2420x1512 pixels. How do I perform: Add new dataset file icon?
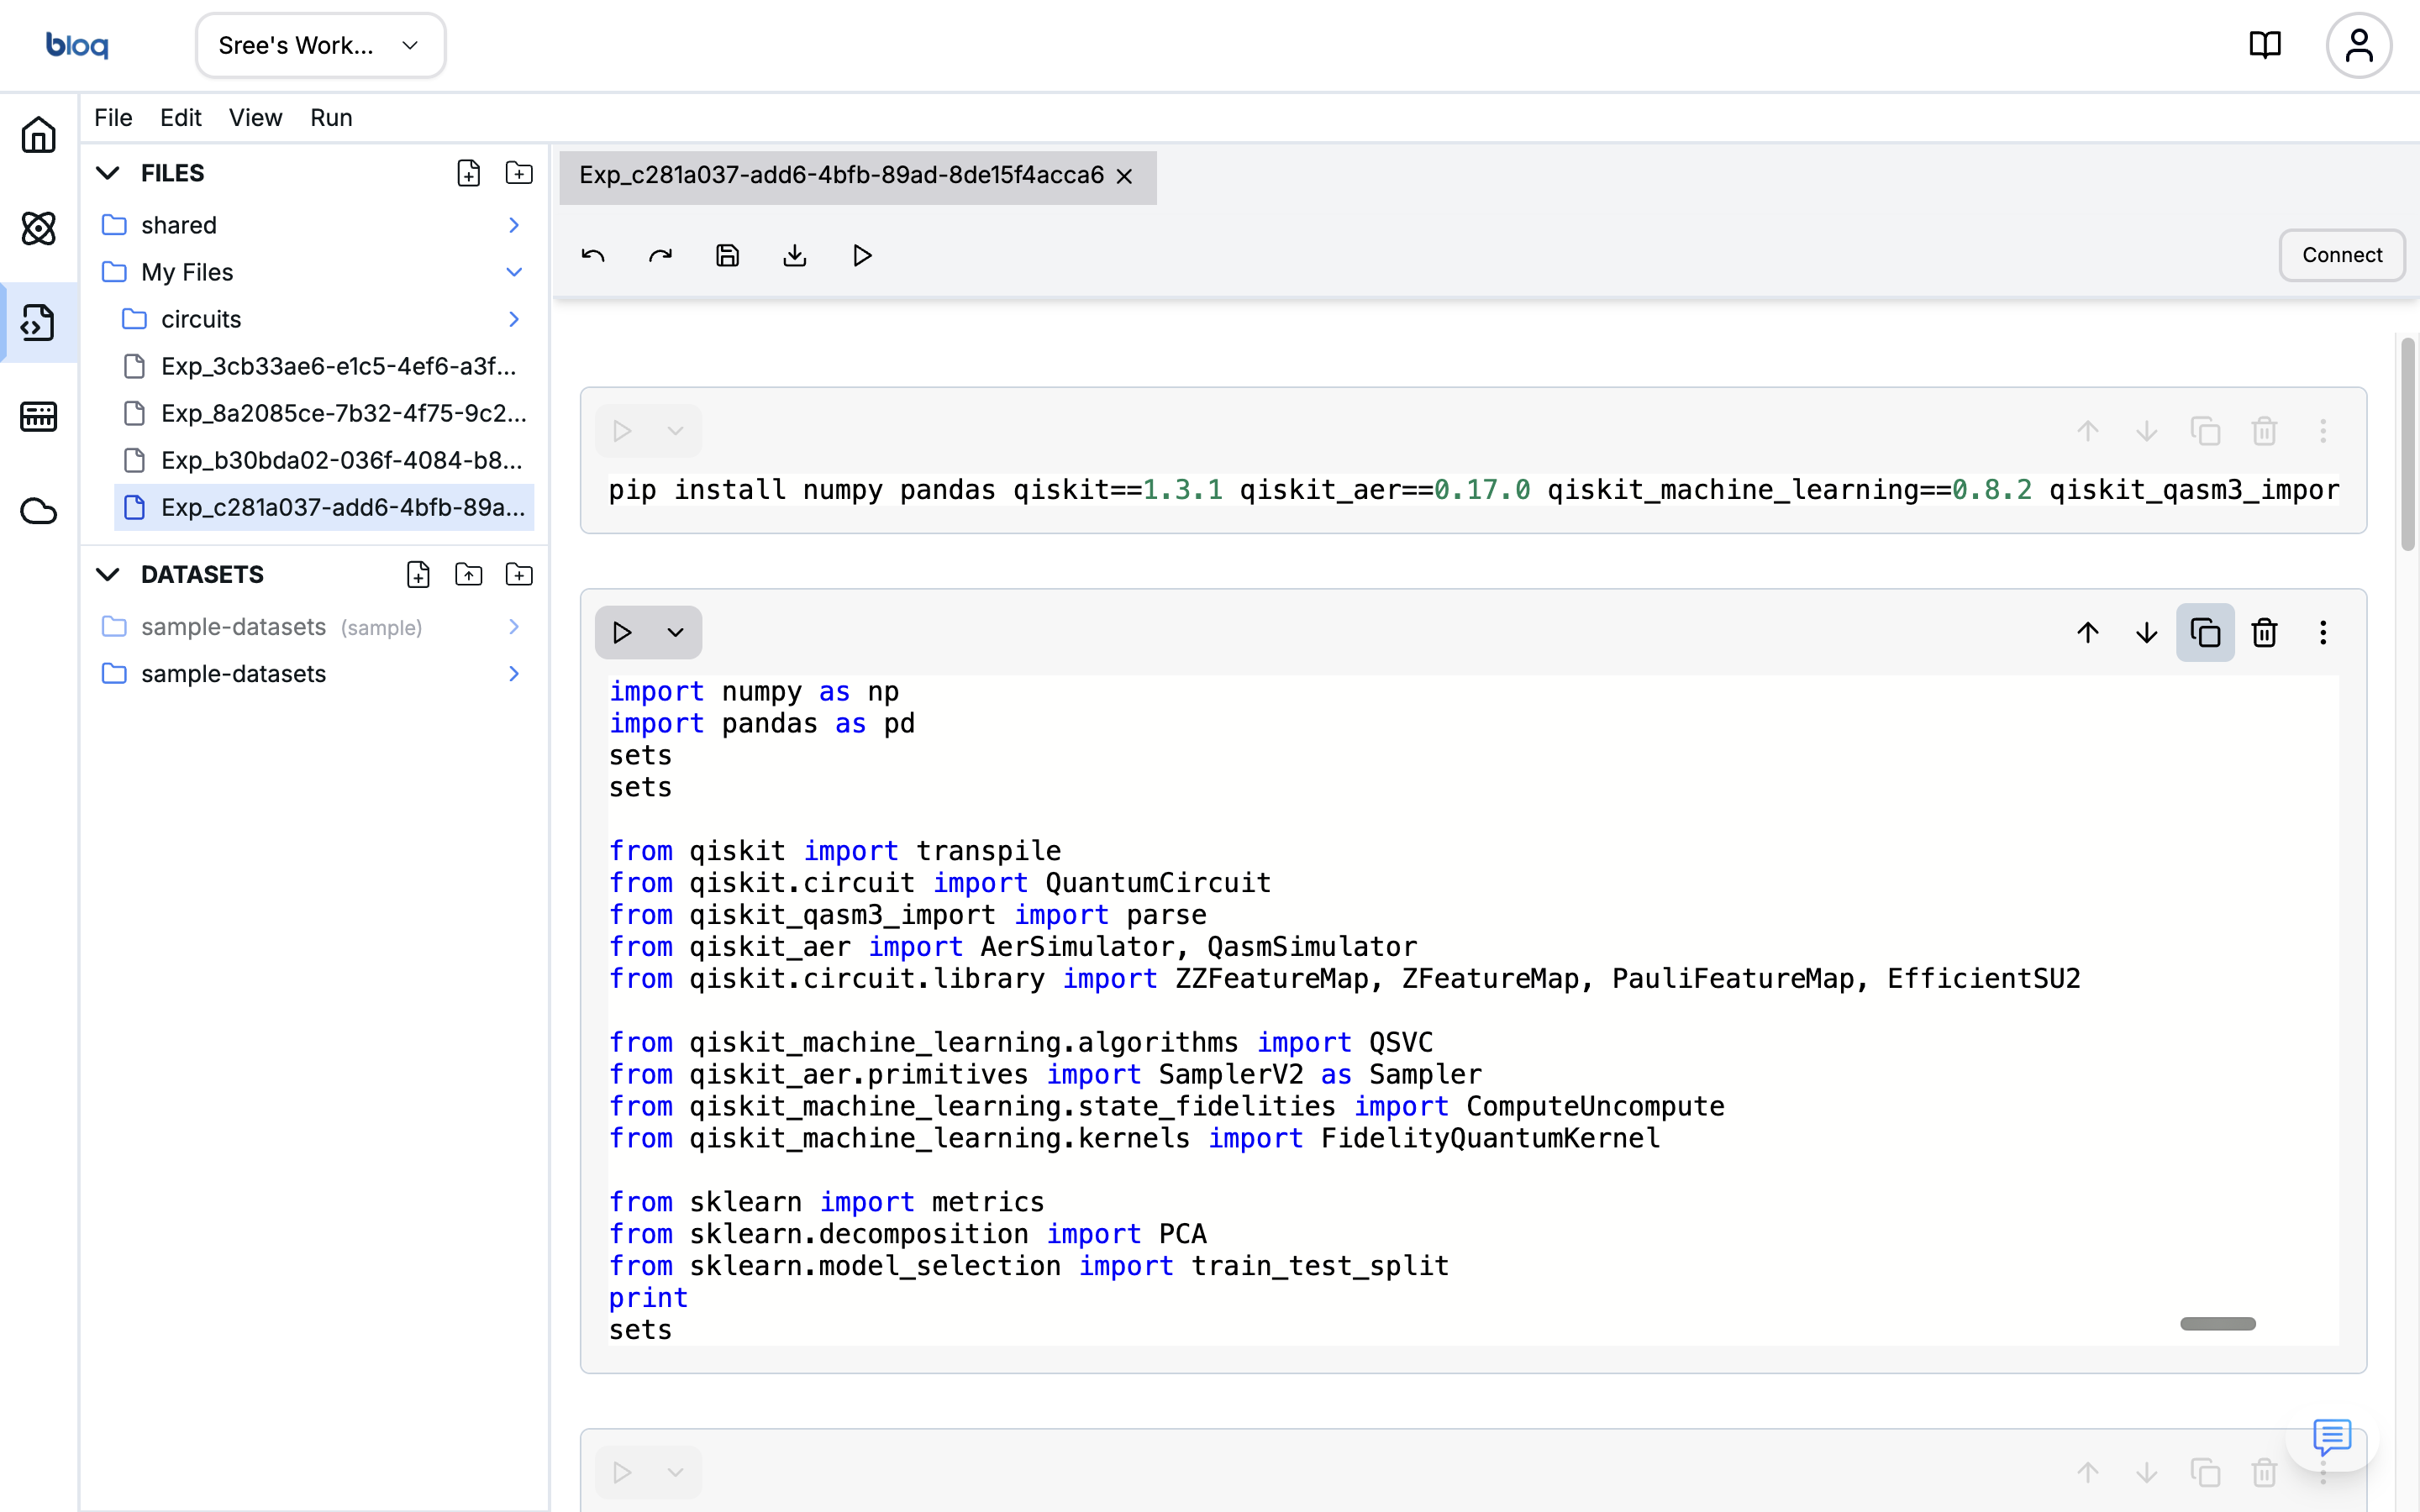(418, 574)
